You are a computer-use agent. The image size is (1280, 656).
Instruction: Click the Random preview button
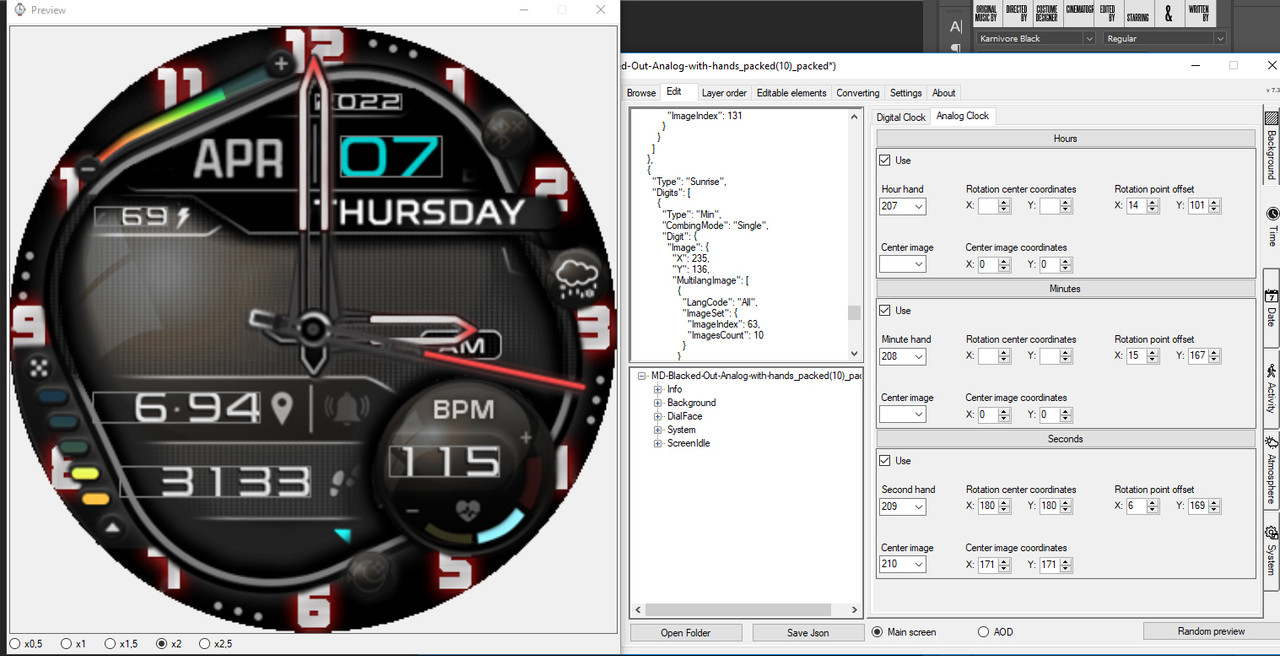1211,631
